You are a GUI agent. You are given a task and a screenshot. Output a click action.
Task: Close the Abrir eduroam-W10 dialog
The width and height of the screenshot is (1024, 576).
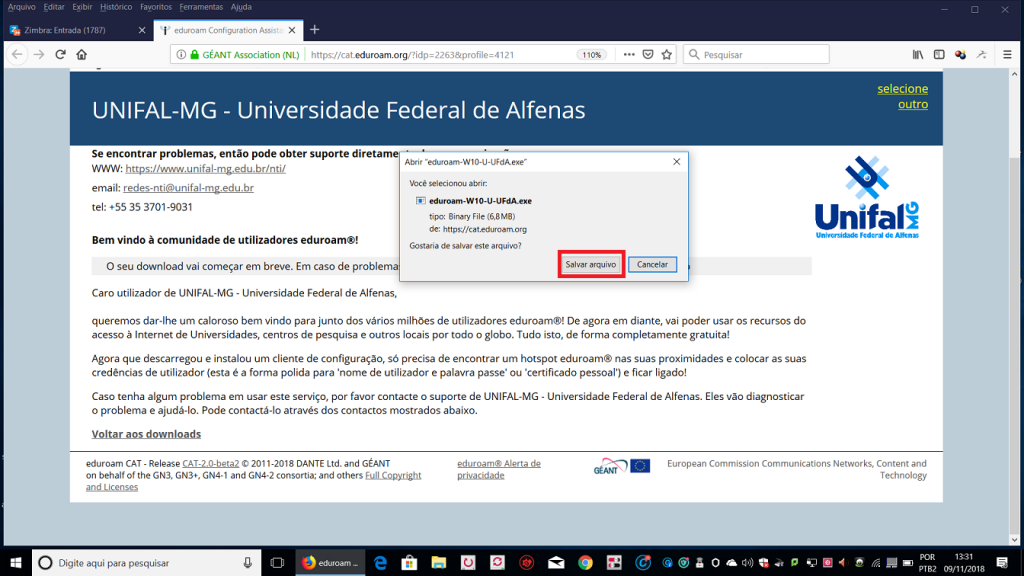pyautogui.click(x=677, y=161)
